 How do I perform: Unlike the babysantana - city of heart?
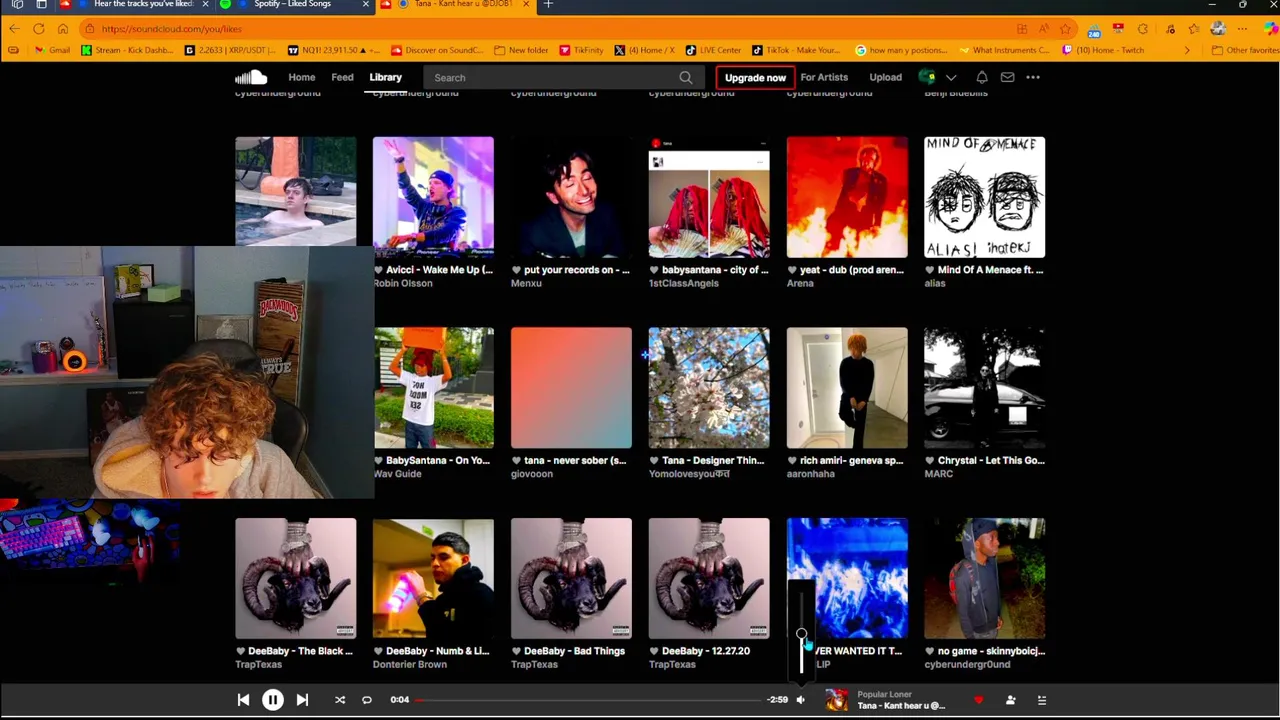pos(654,270)
